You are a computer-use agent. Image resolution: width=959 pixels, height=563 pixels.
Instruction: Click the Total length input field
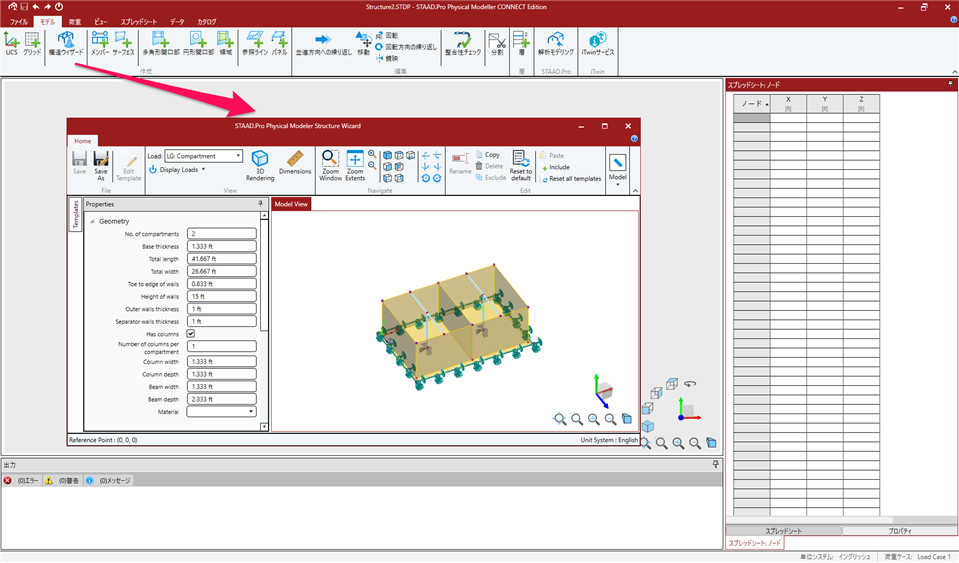pos(221,259)
